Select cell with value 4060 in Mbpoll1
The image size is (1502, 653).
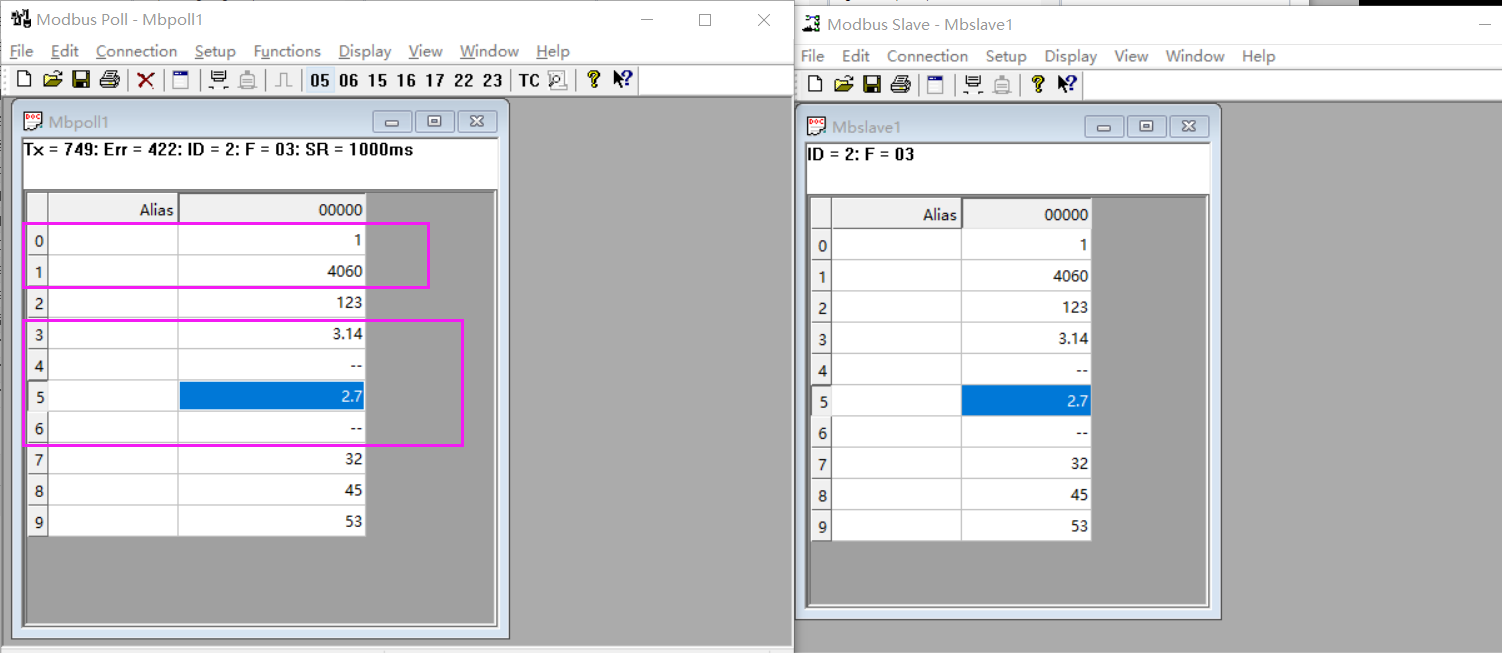click(x=272, y=271)
